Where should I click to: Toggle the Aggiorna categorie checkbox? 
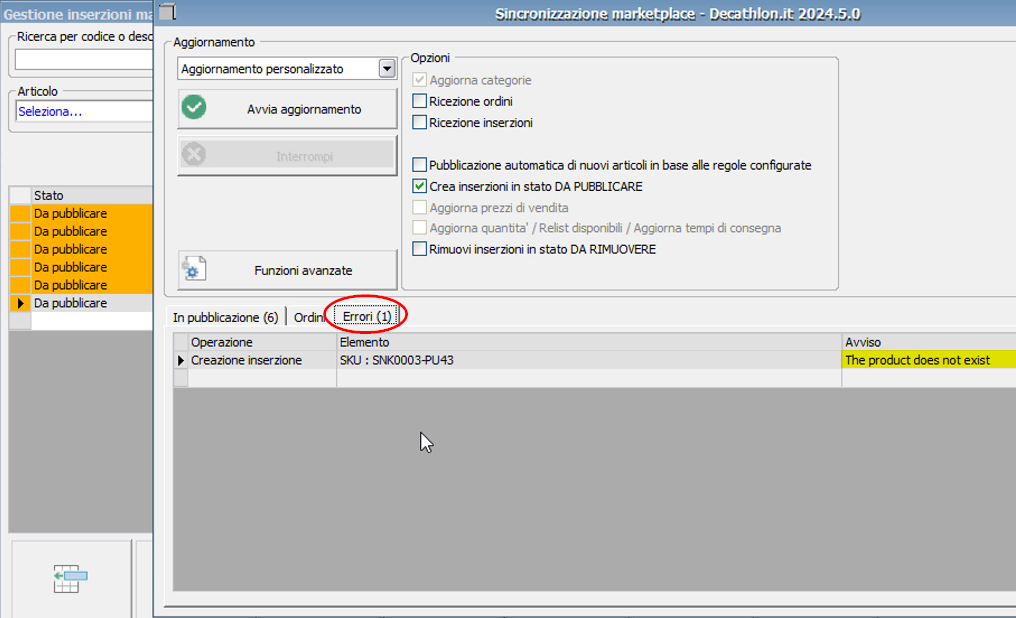pyautogui.click(x=419, y=80)
